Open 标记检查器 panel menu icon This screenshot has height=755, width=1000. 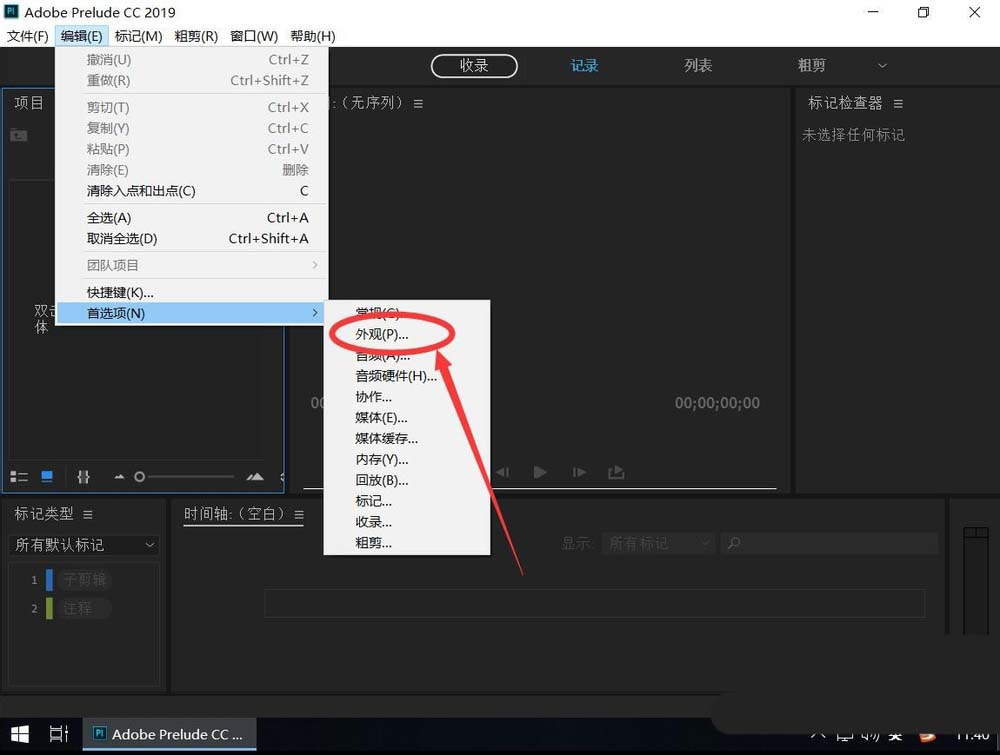pos(898,104)
